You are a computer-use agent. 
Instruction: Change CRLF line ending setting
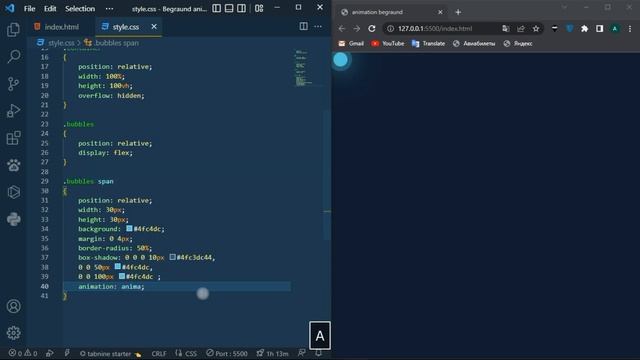coord(159,353)
